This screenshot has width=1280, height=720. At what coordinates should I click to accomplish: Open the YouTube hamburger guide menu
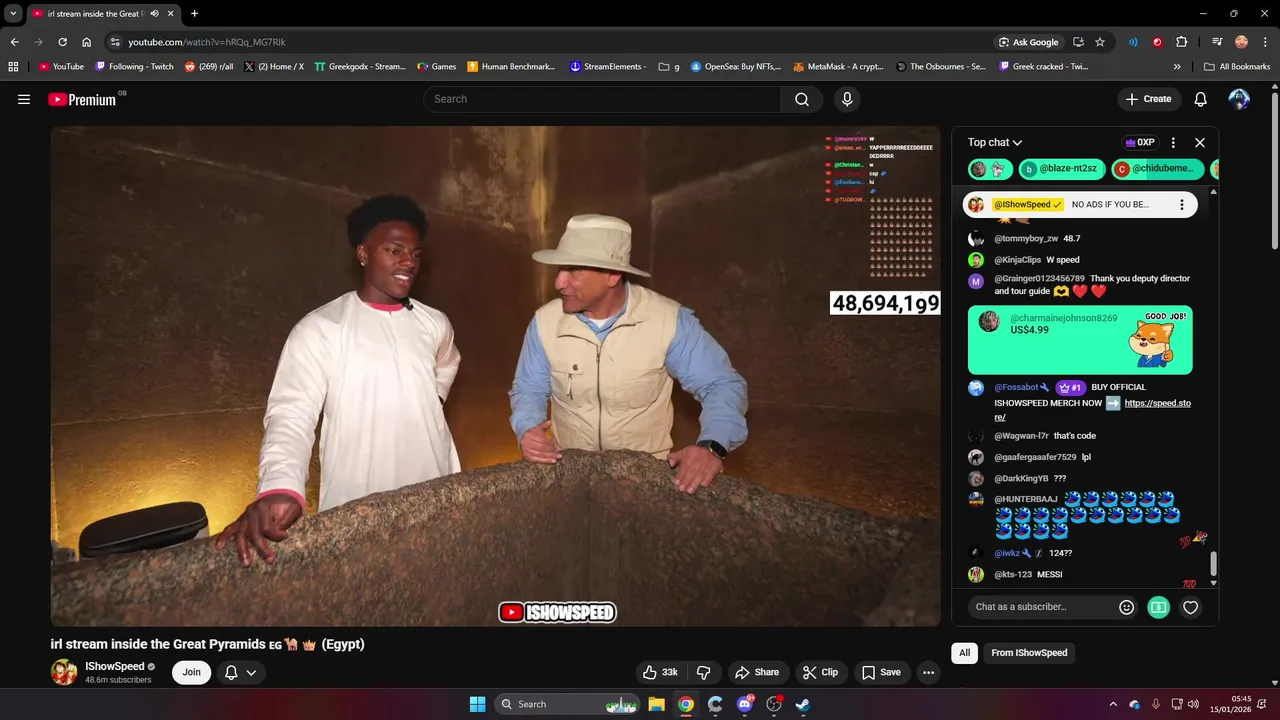[x=24, y=99]
